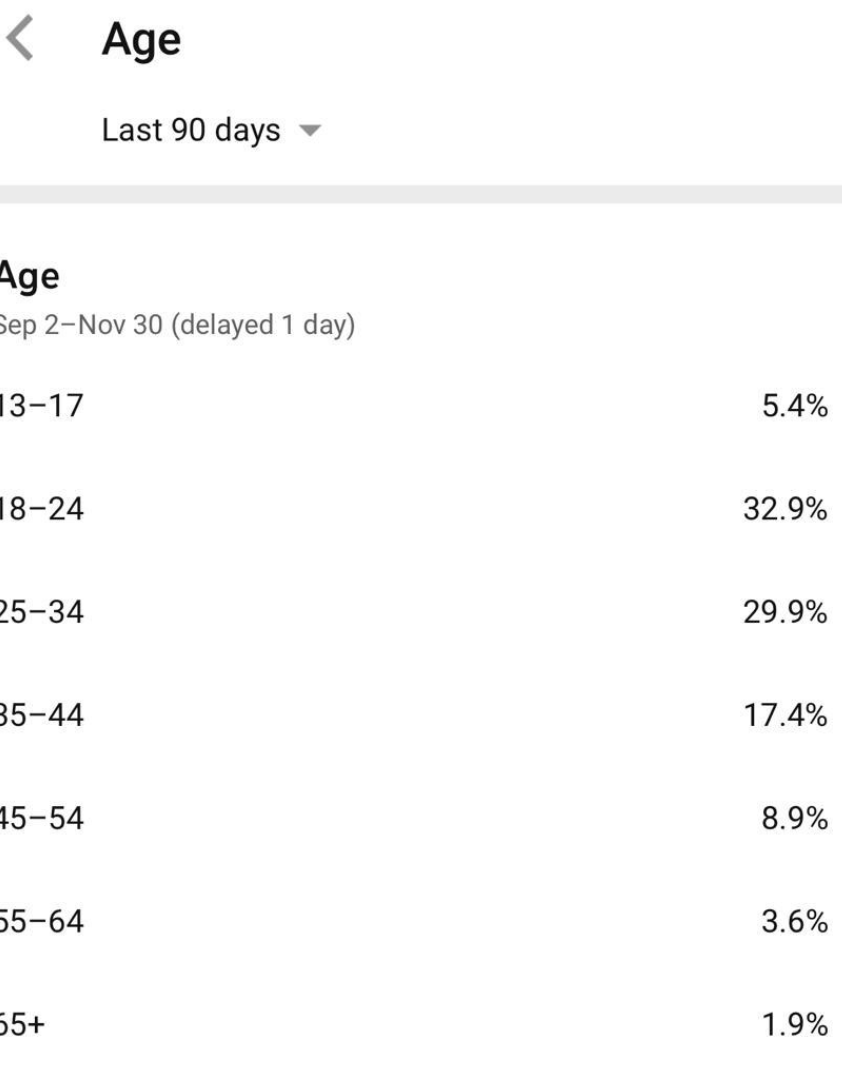842x1080 pixels.
Task: Click the Age page title
Action: (141, 42)
